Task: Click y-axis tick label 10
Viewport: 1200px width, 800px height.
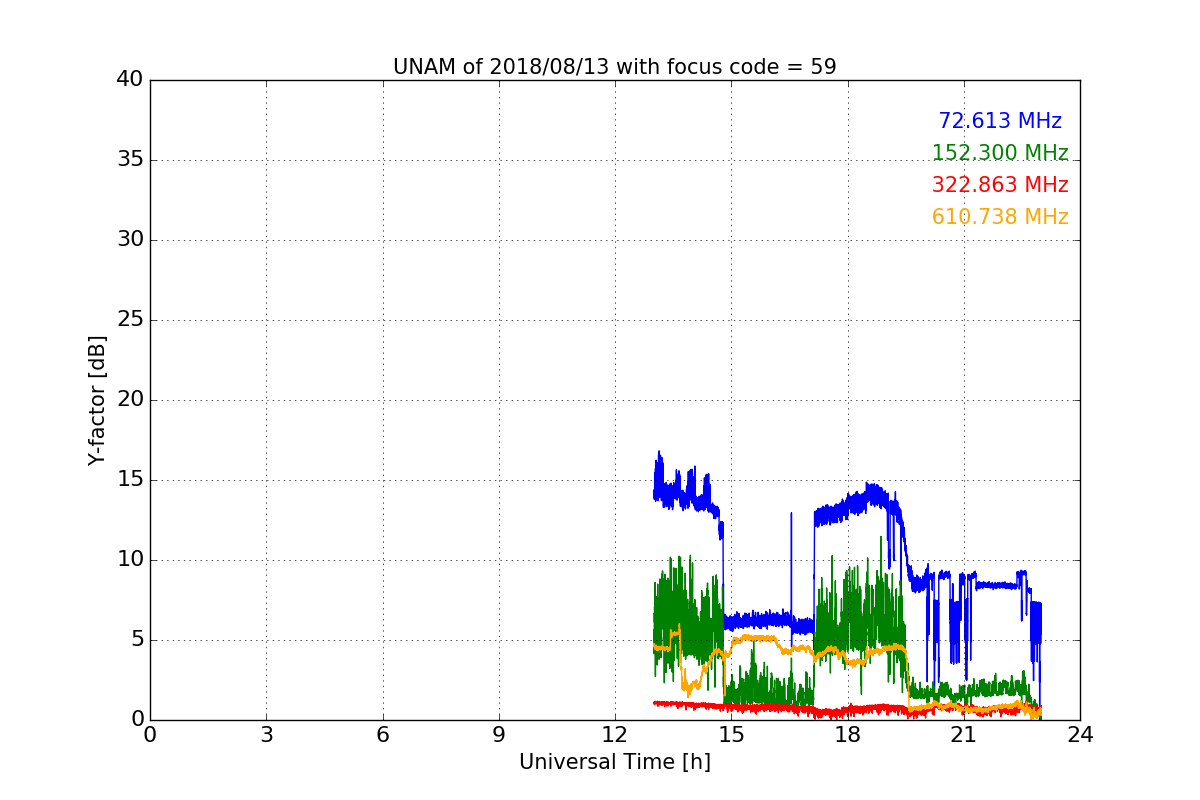Action: click(x=130, y=560)
